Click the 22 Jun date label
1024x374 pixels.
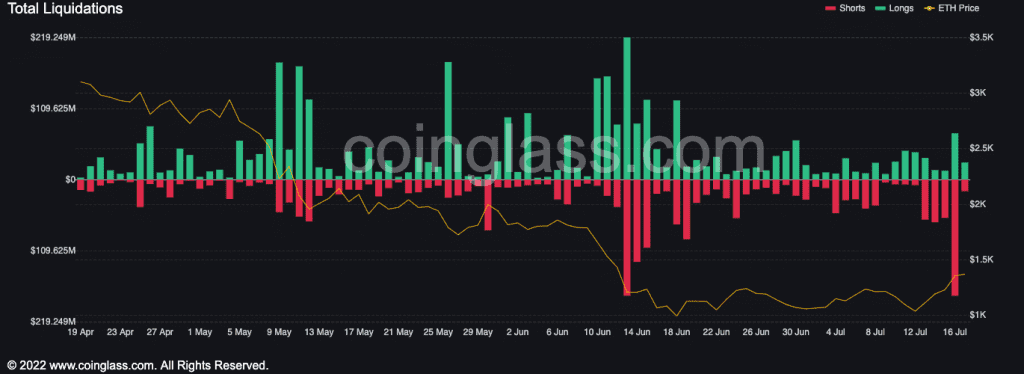click(716, 332)
